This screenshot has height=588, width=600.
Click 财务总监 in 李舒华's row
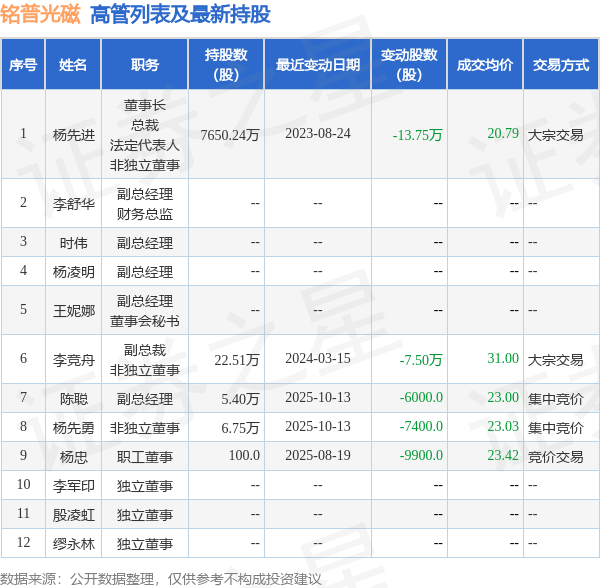(145, 214)
